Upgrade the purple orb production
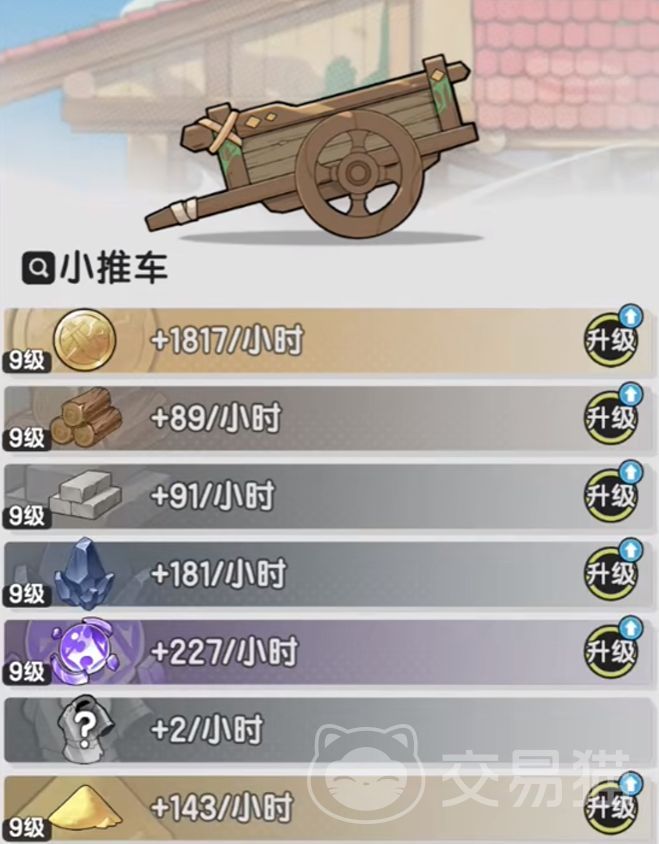Viewport: 659px width, 844px height. [613, 648]
